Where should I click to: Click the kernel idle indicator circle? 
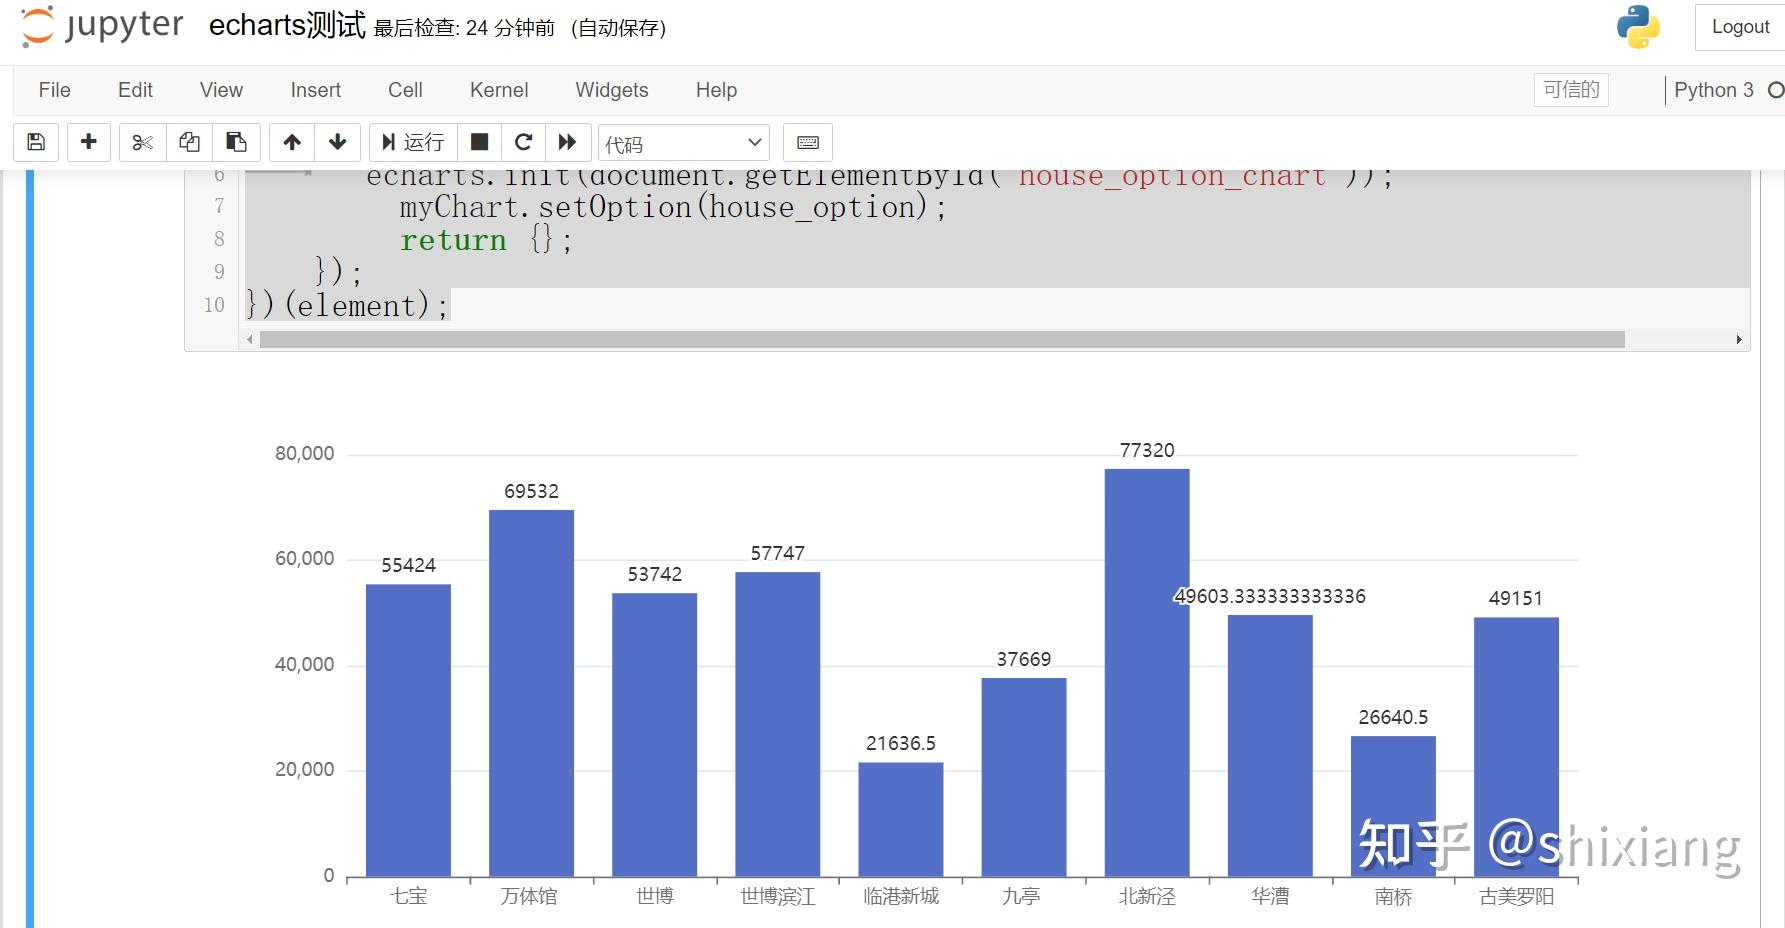pyautogui.click(x=1776, y=90)
